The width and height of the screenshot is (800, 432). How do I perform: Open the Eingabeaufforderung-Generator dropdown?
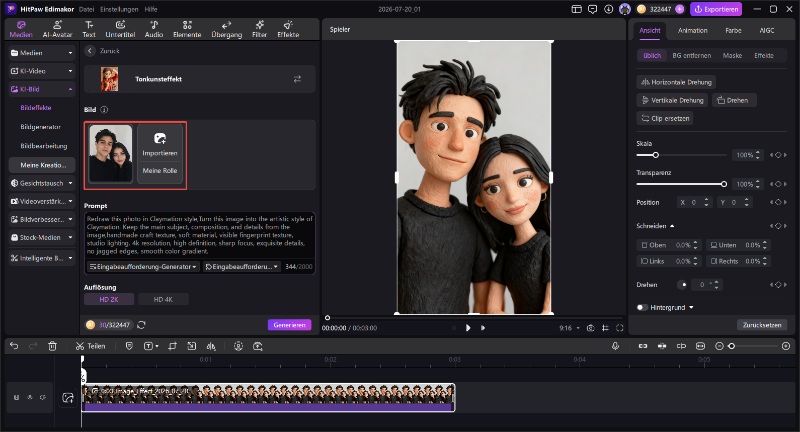143,267
